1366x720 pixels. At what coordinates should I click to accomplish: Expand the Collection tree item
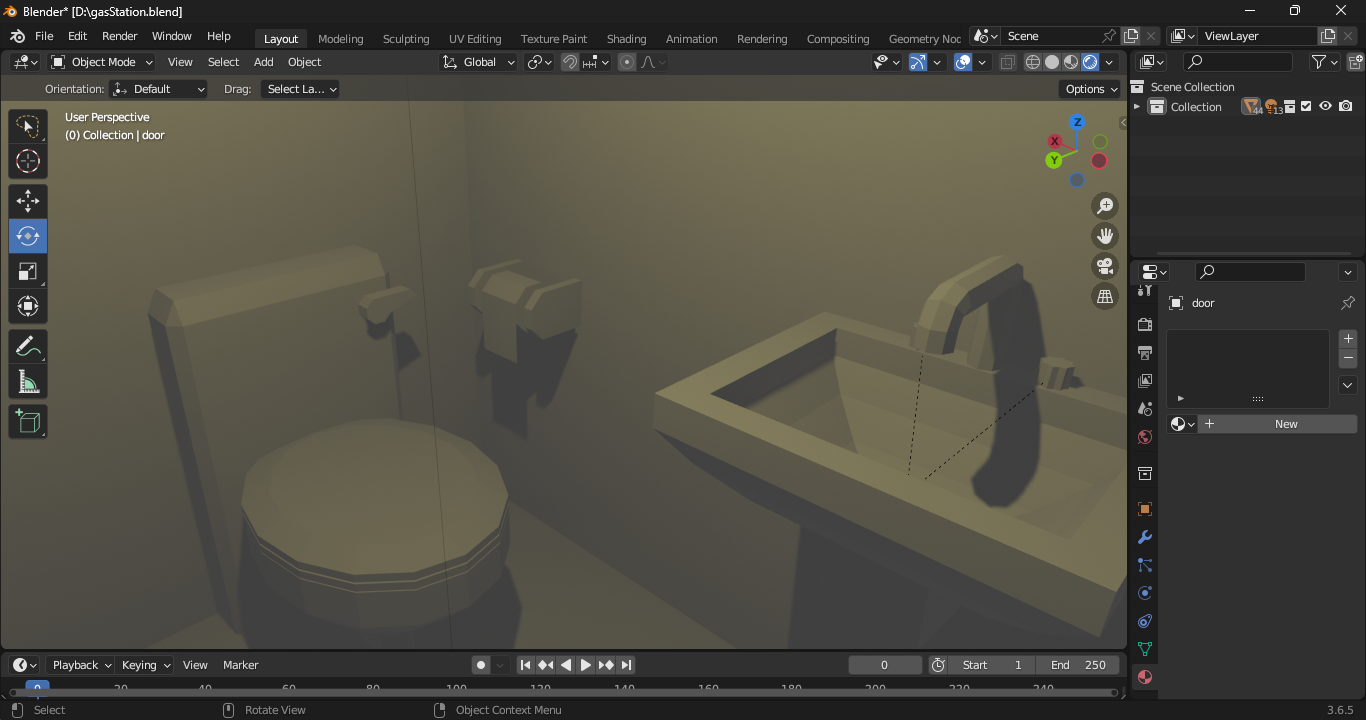[x=1137, y=107]
